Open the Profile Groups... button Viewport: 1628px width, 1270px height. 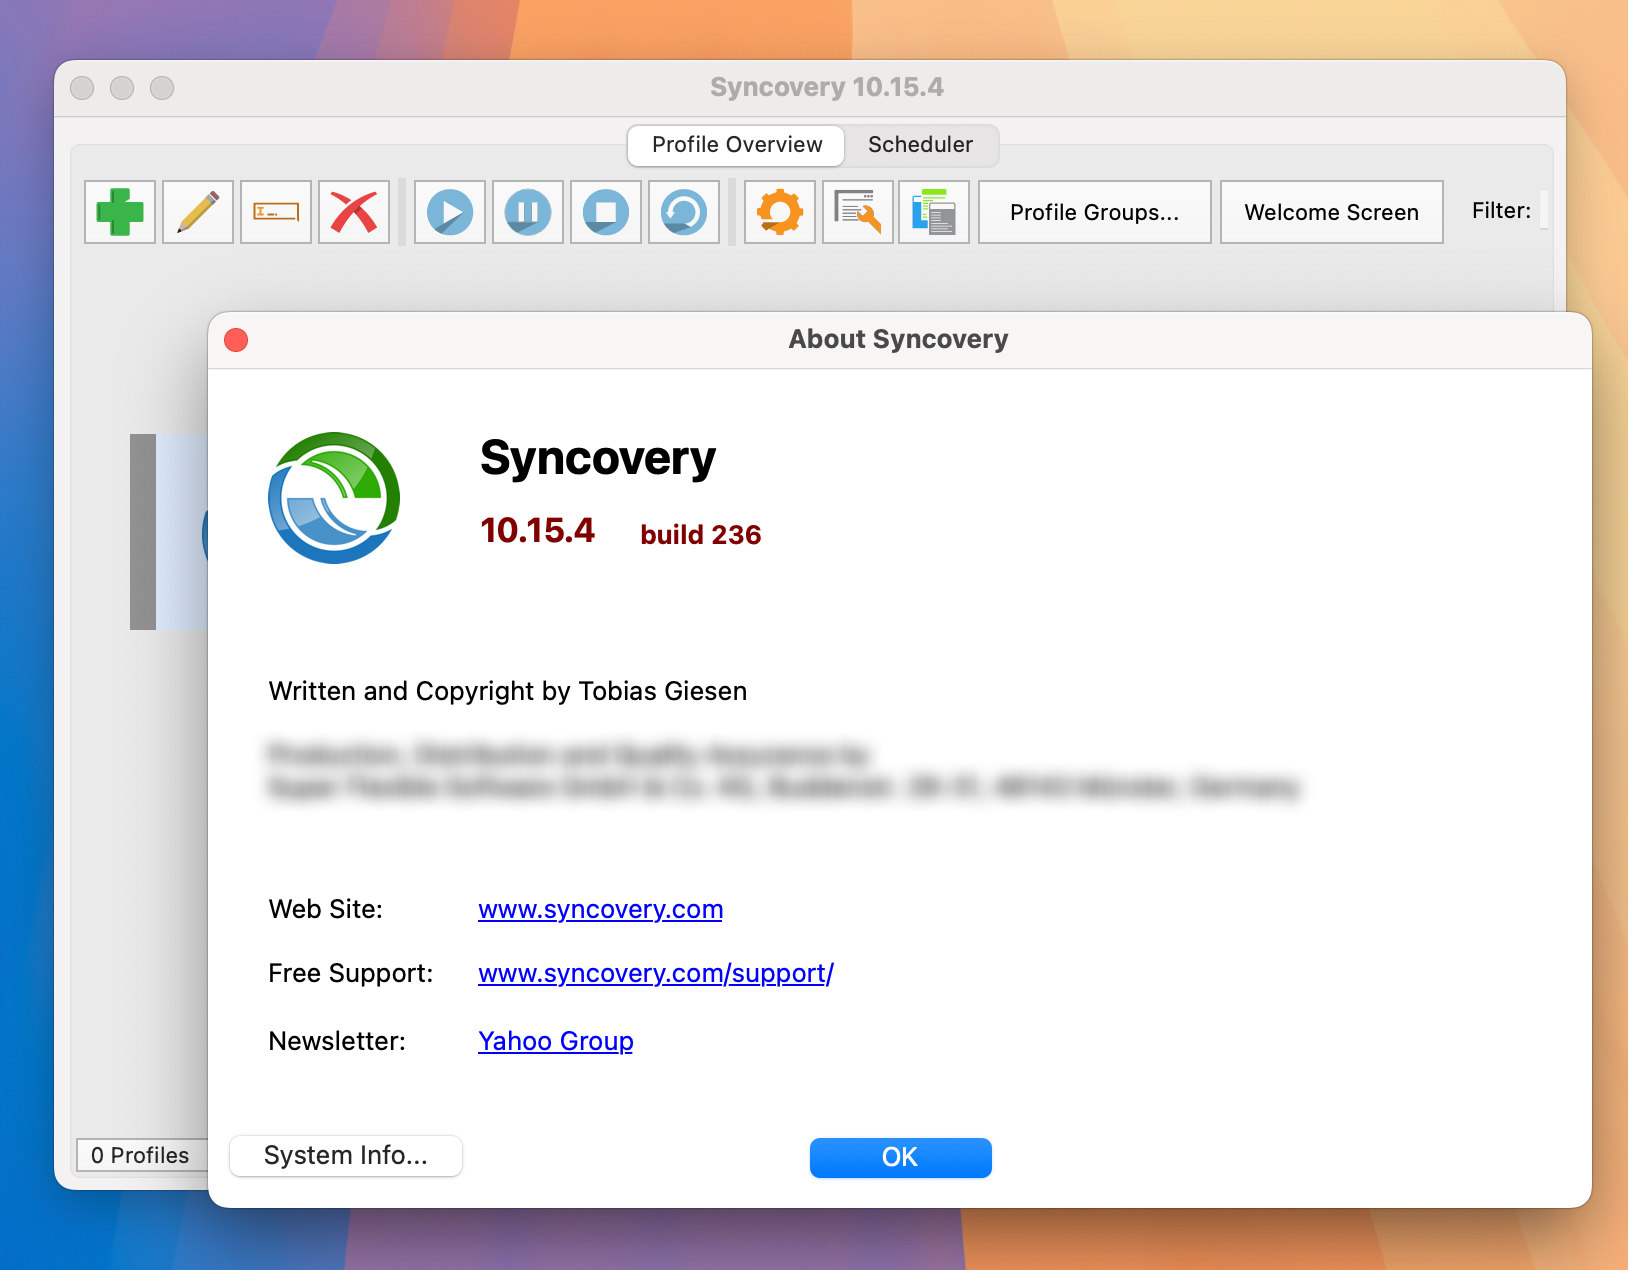(x=1095, y=212)
